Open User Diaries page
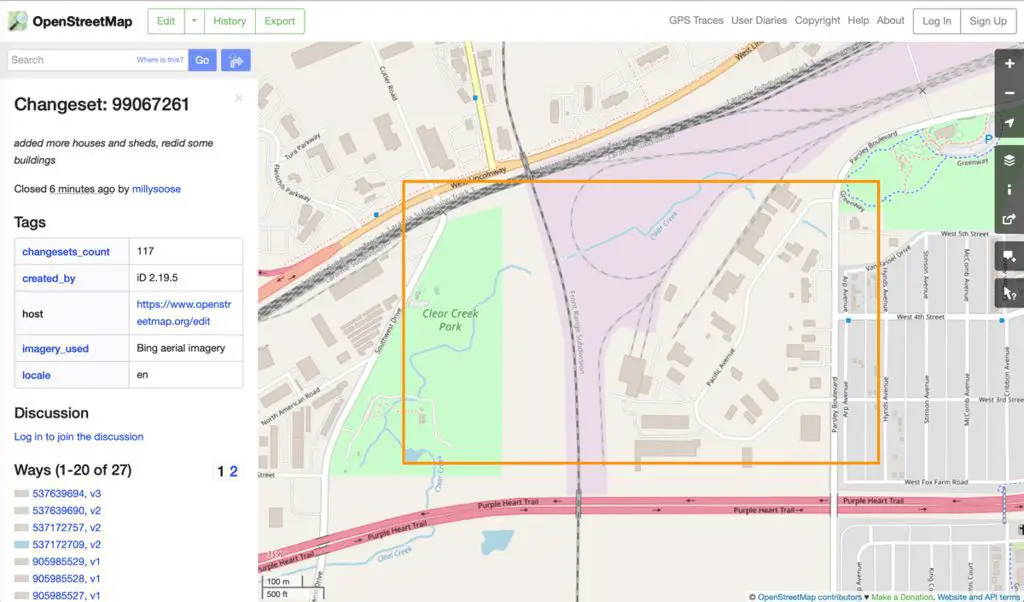The width and height of the screenshot is (1024, 602). point(759,20)
